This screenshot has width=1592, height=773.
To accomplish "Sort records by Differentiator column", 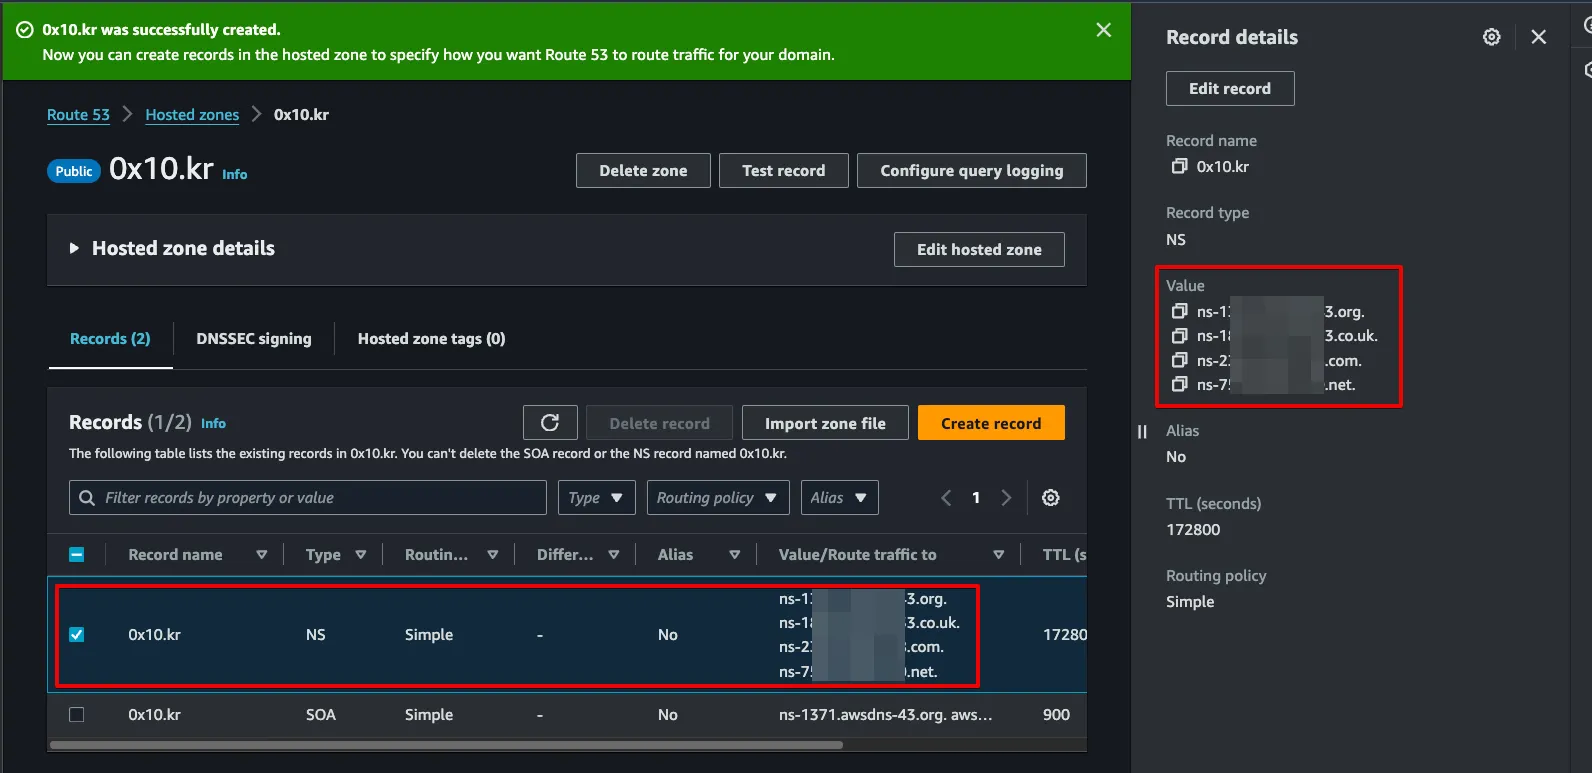I will click(x=613, y=555).
